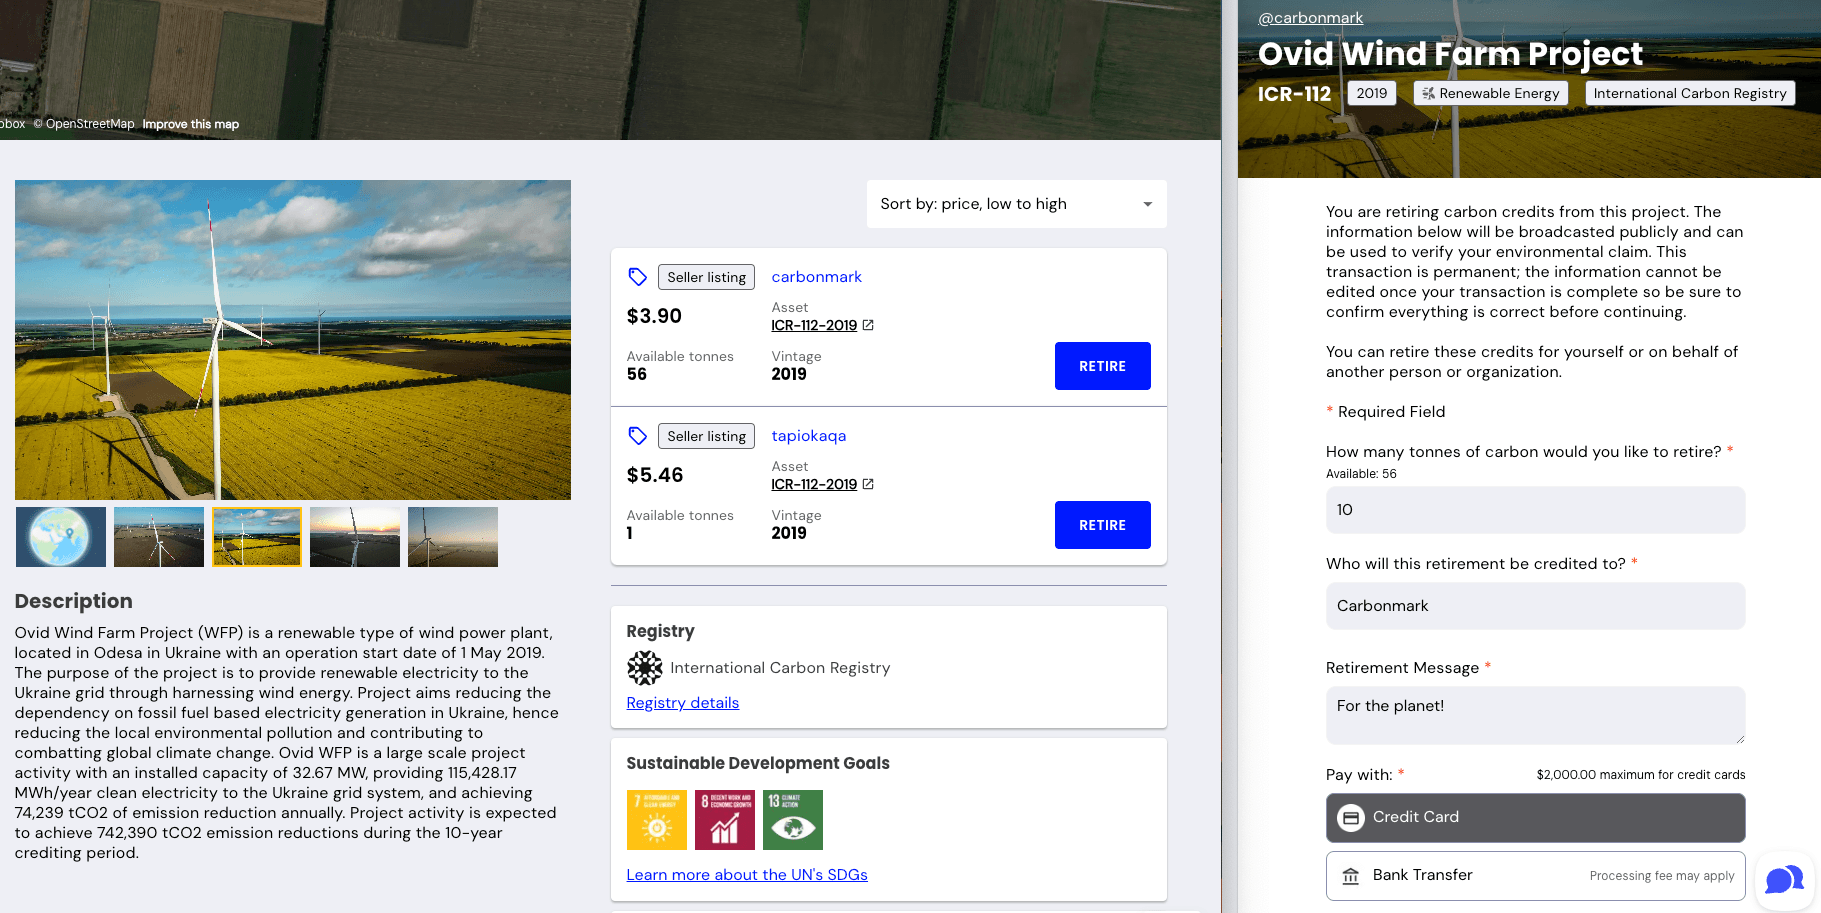Click the SDG 13 climate action icon
The height and width of the screenshot is (913, 1821).
[792, 820]
